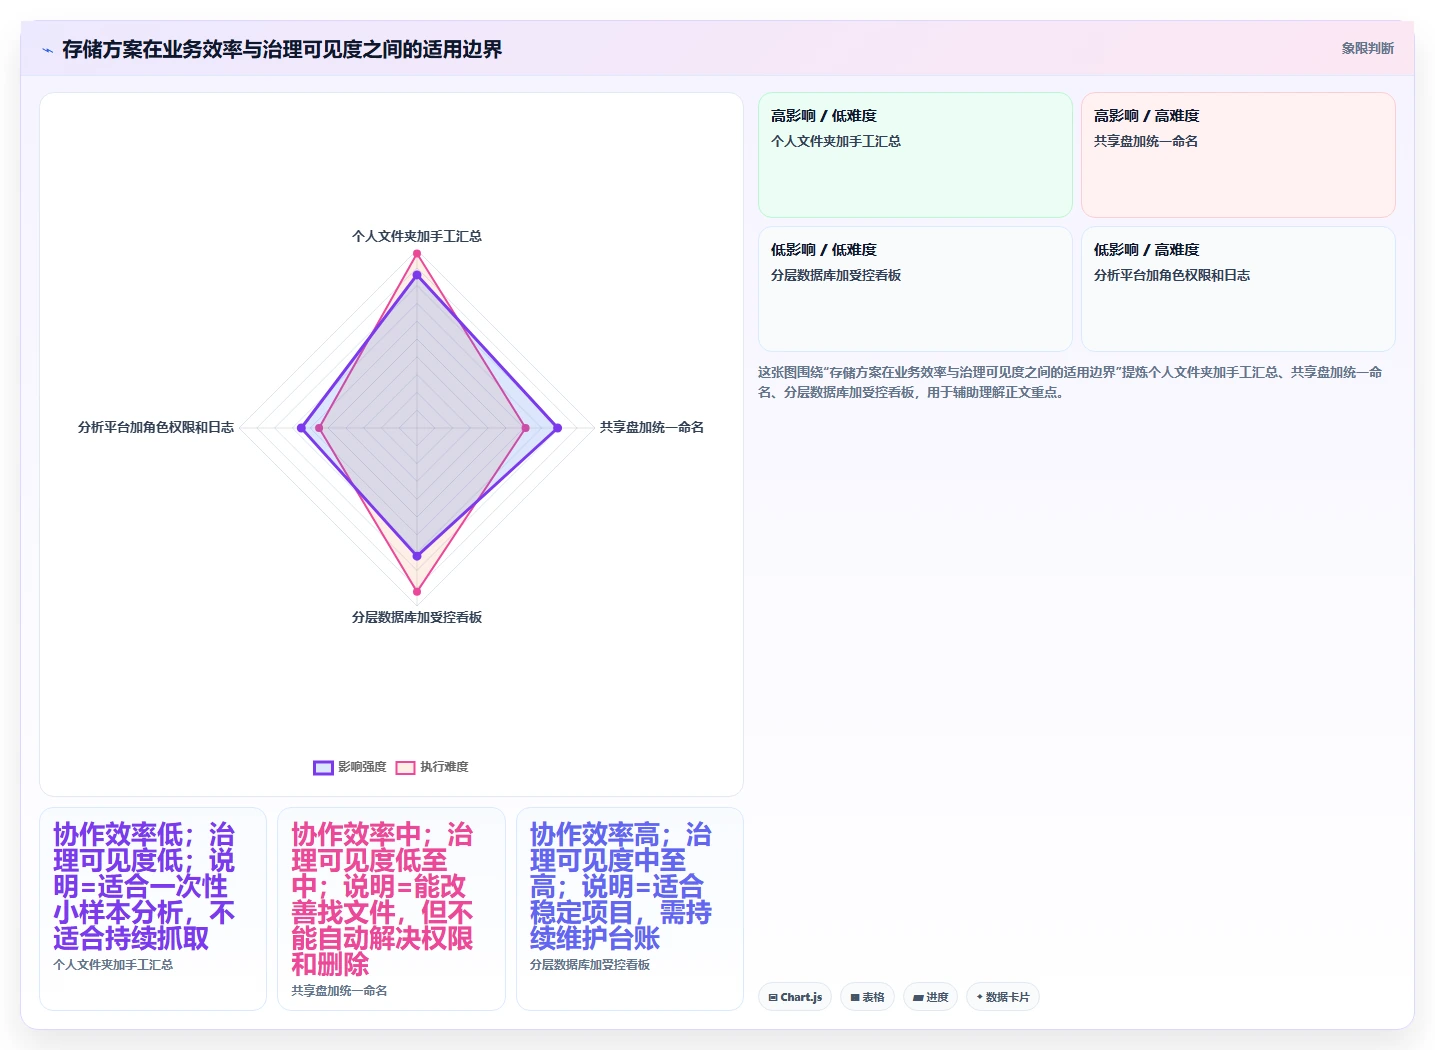1435x1050 pixels.
Task: Open the 低影响 / 低难度 quadrant card
Action: 915,289
